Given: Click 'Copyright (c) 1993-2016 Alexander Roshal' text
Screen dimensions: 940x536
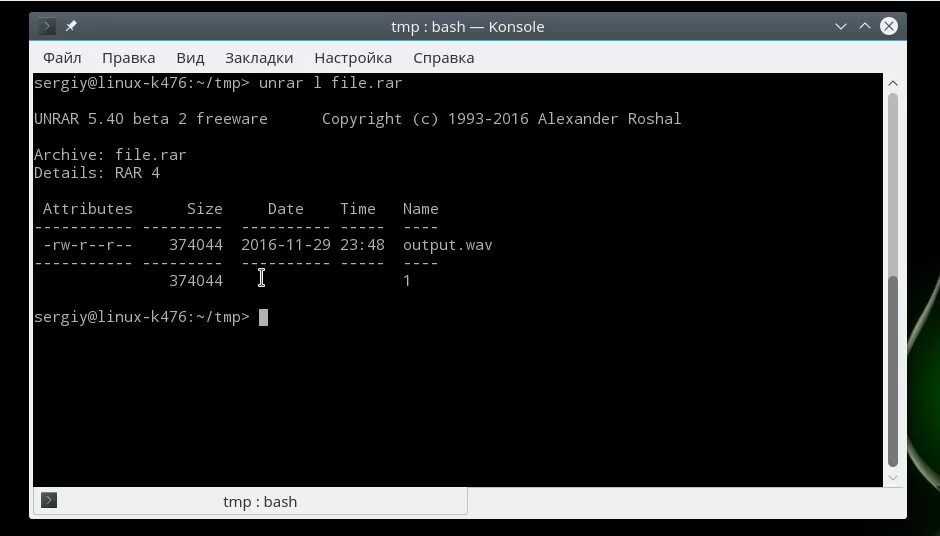Looking at the screenshot, I should (x=501, y=119).
